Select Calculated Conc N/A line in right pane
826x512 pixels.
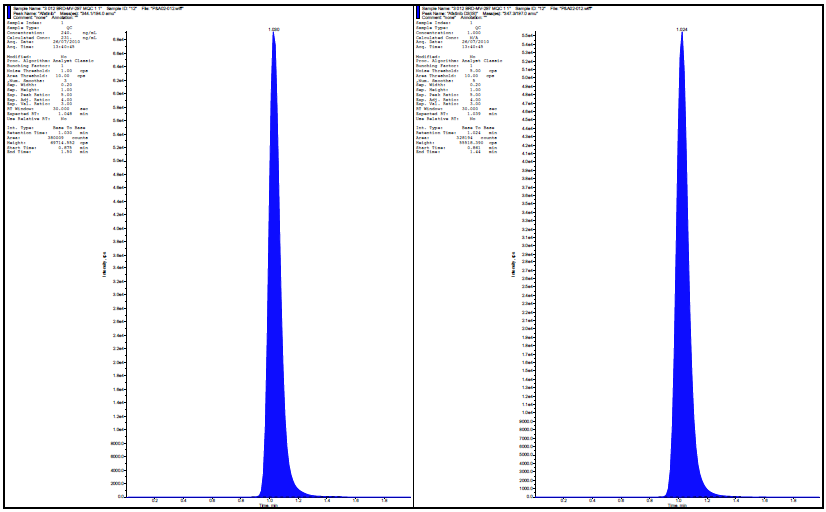(458, 40)
